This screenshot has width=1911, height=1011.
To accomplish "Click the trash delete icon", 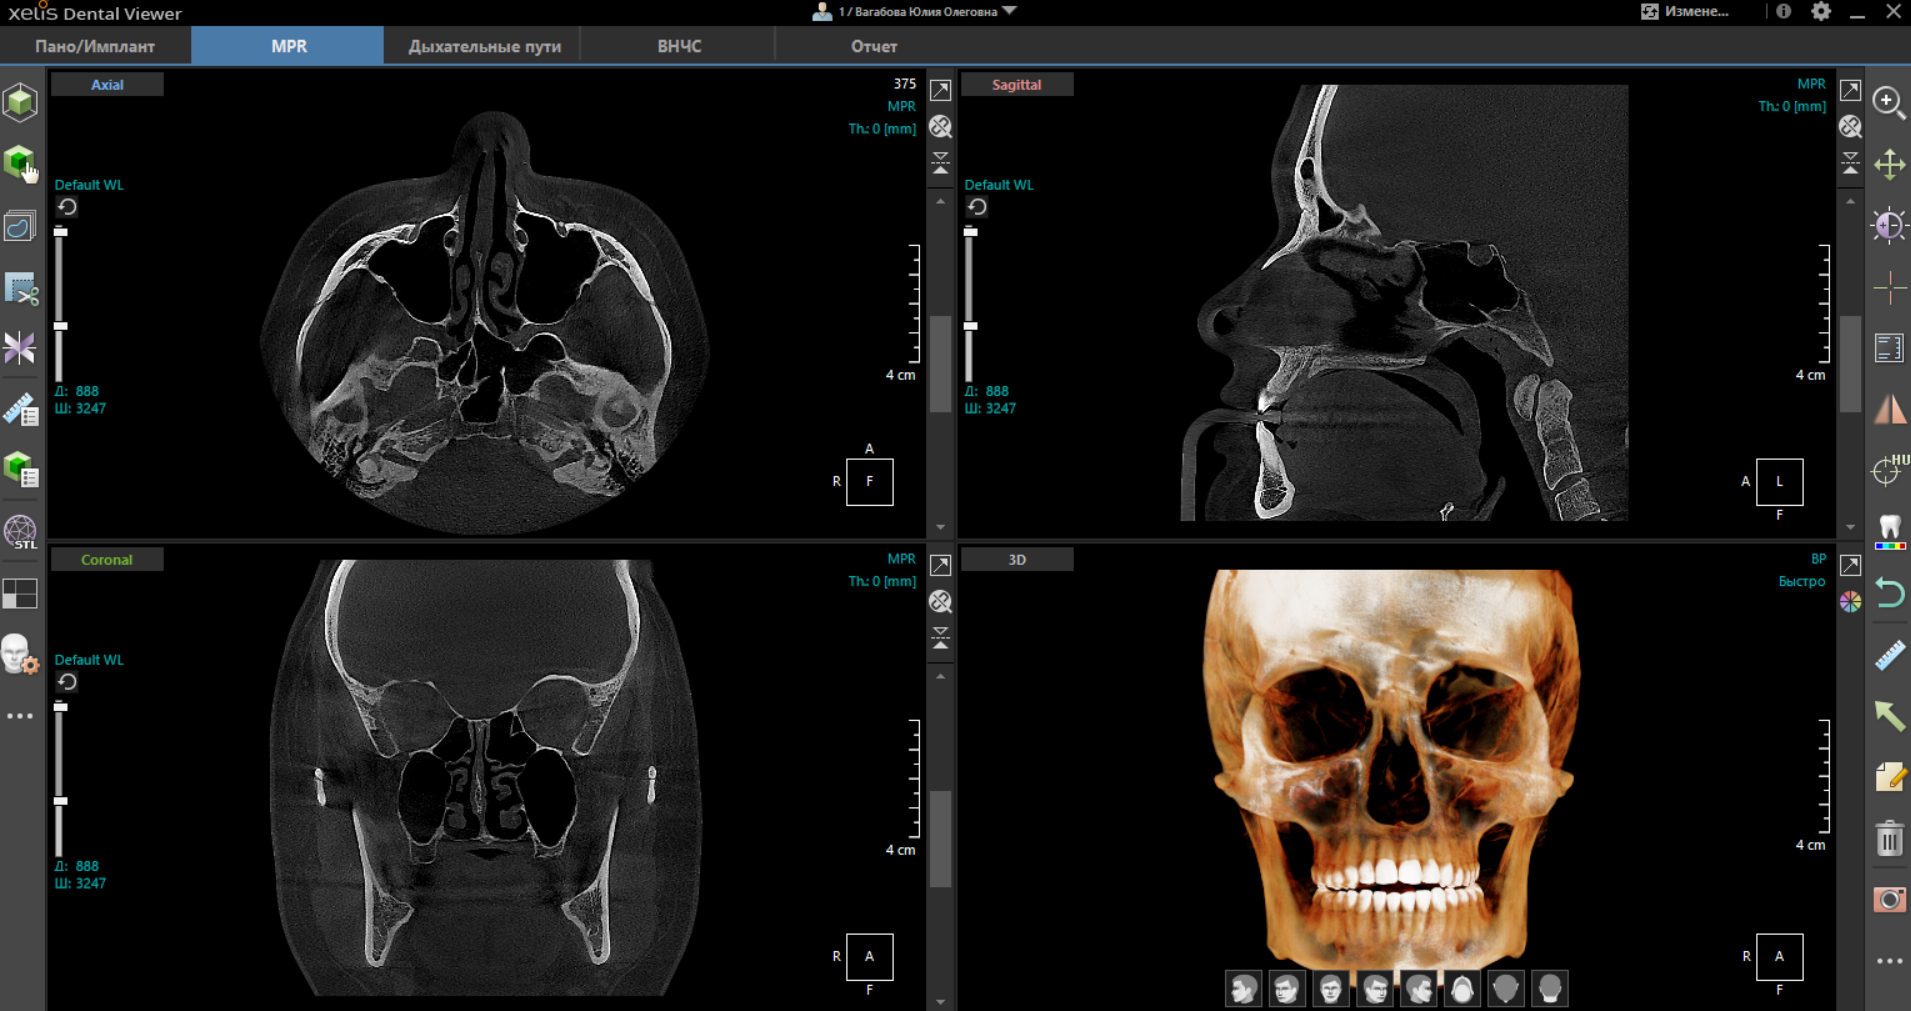I will pyautogui.click(x=1889, y=838).
